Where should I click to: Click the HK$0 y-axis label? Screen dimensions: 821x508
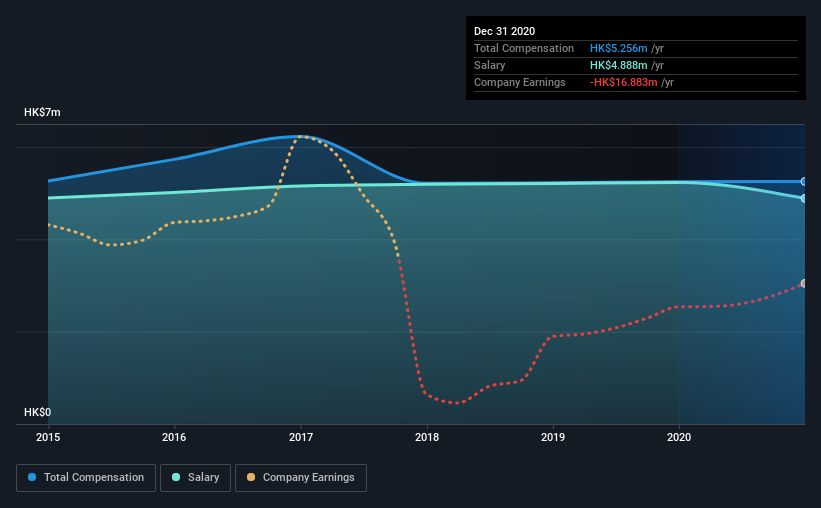38,413
